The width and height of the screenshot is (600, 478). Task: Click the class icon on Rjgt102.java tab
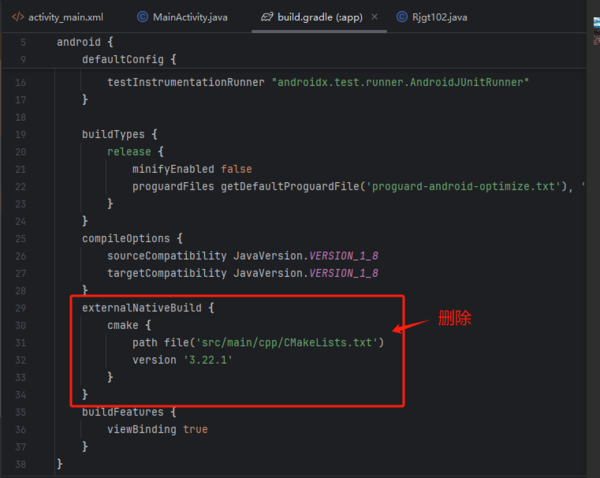pyautogui.click(x=402, y=17)
